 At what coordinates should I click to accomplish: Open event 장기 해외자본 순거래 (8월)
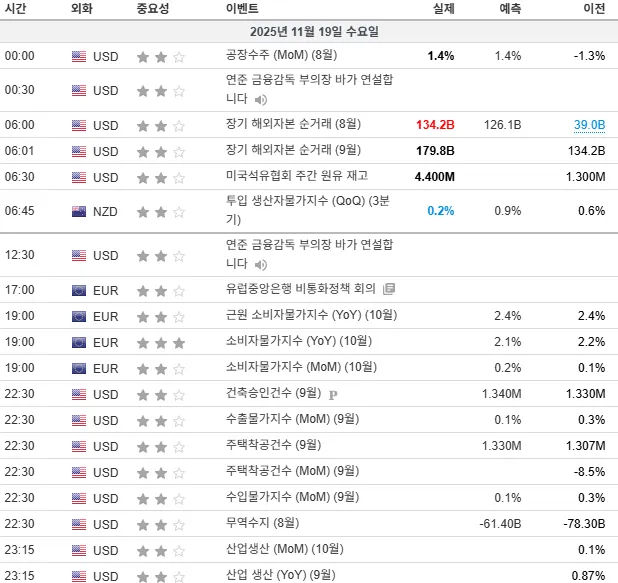[293, 124]
